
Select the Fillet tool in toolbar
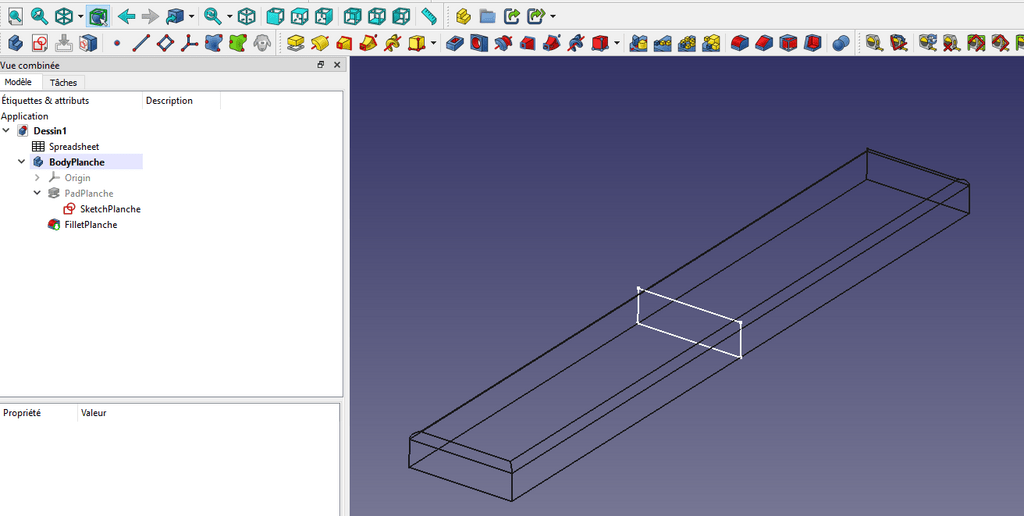click(739, 43)
